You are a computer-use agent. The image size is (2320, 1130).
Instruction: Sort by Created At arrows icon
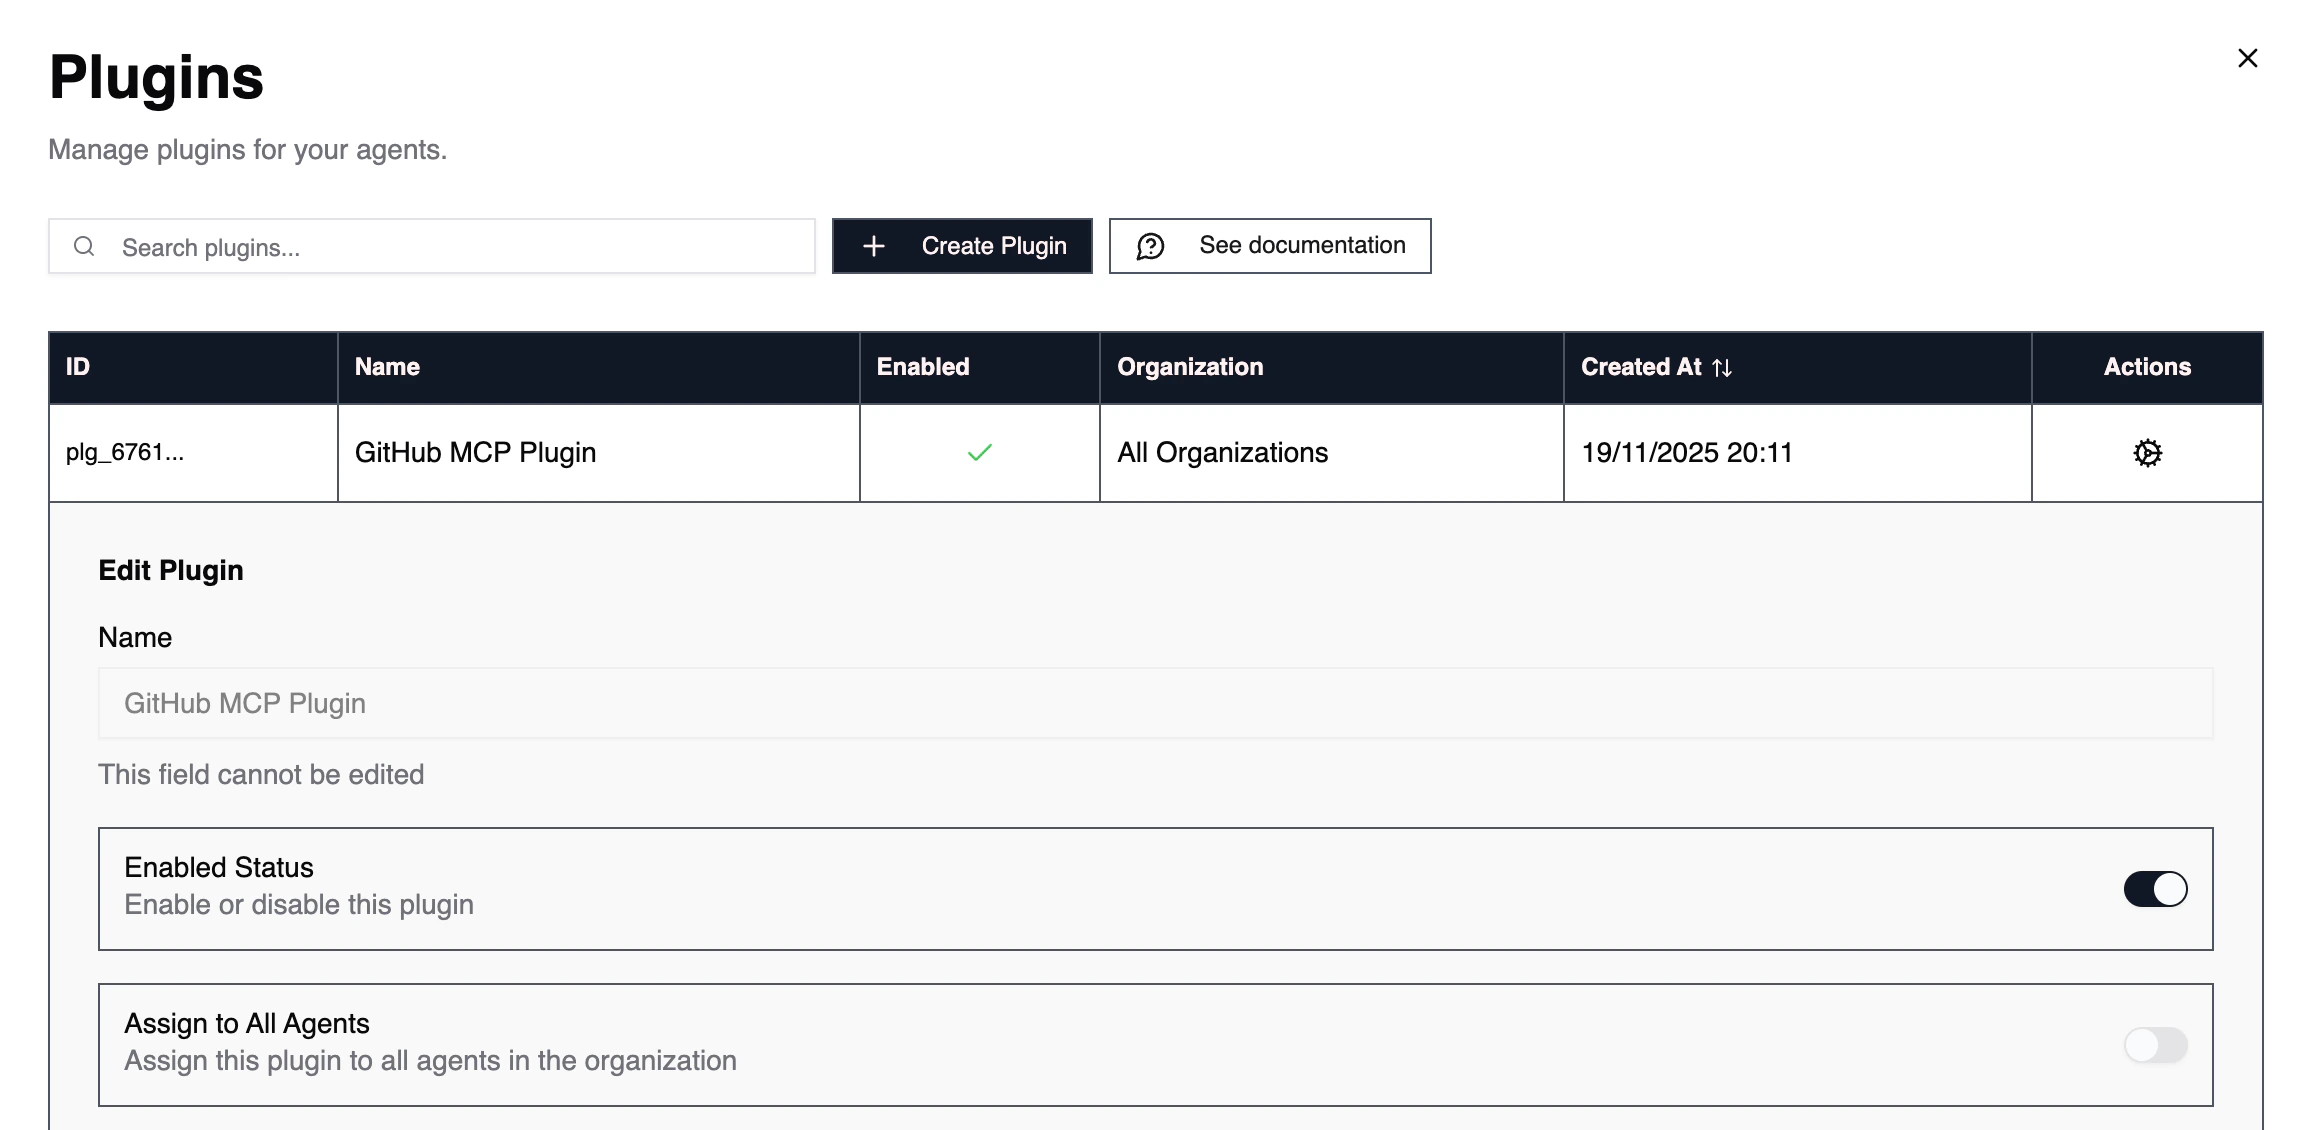pyautogui.click(x=1722, y=368)
